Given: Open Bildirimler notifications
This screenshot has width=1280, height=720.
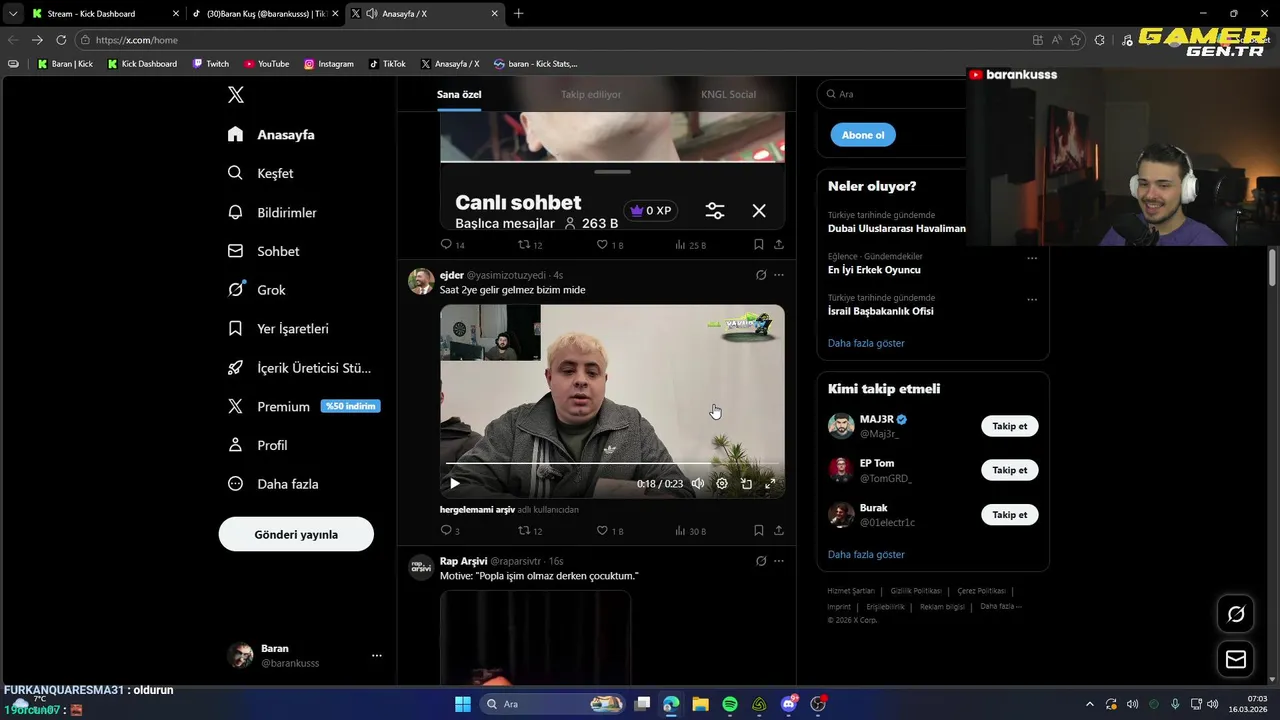Looking at the screenshot, I should [272, 212].
